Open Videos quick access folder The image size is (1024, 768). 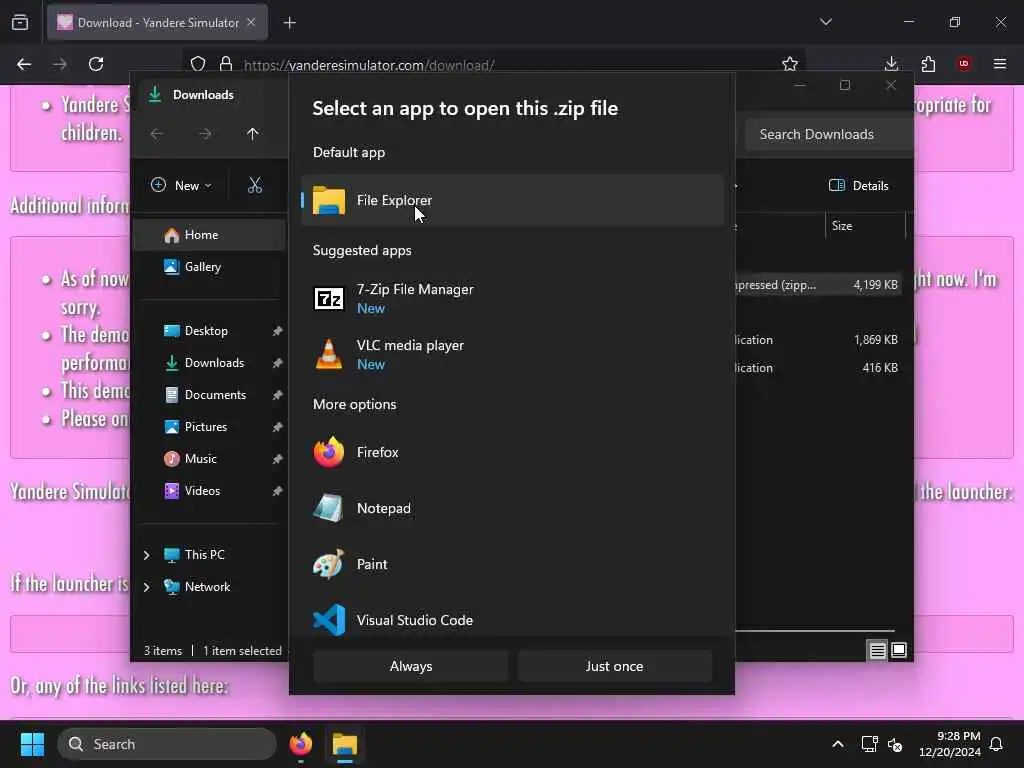(x=209, y=490)
